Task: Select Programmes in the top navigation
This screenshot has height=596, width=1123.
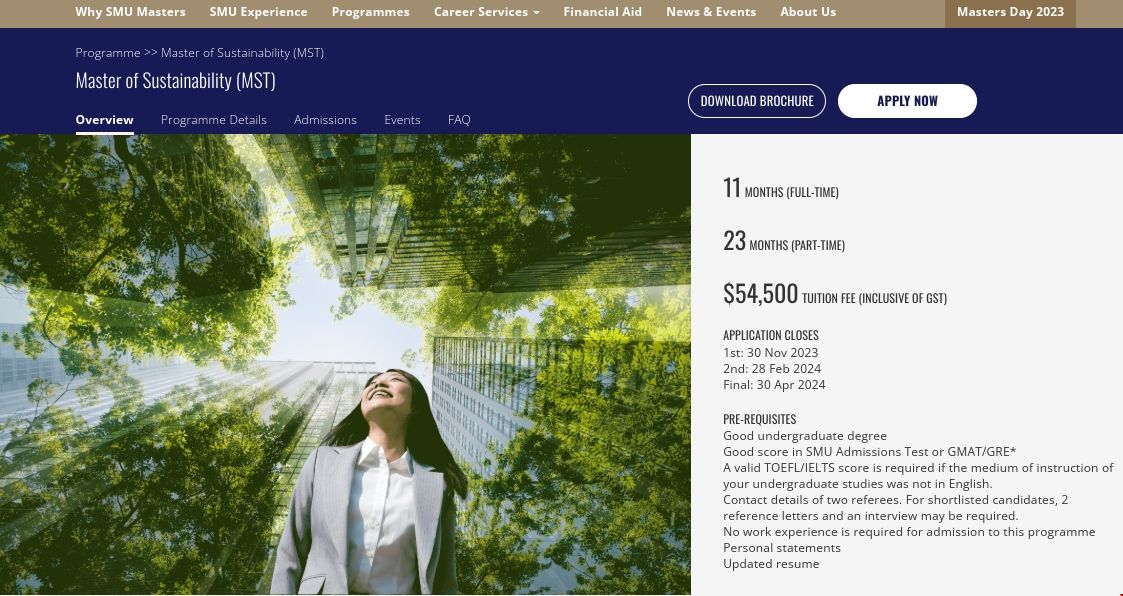Action: coord(370,12)
